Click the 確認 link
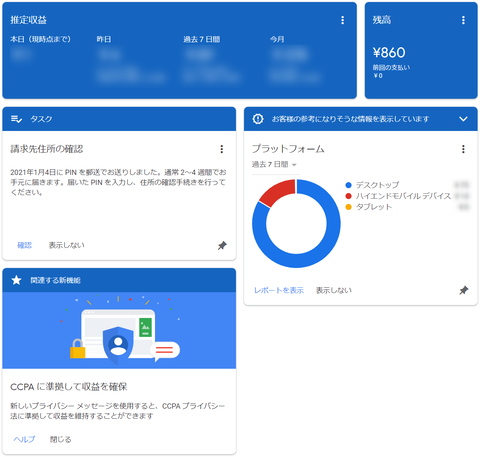 tap(24, 245)
